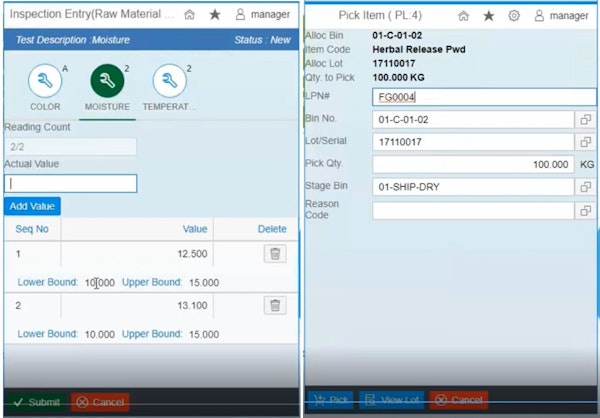
Task: Select the TEMPERATURE test wrench icon
Action: click(x=170, y=81)
